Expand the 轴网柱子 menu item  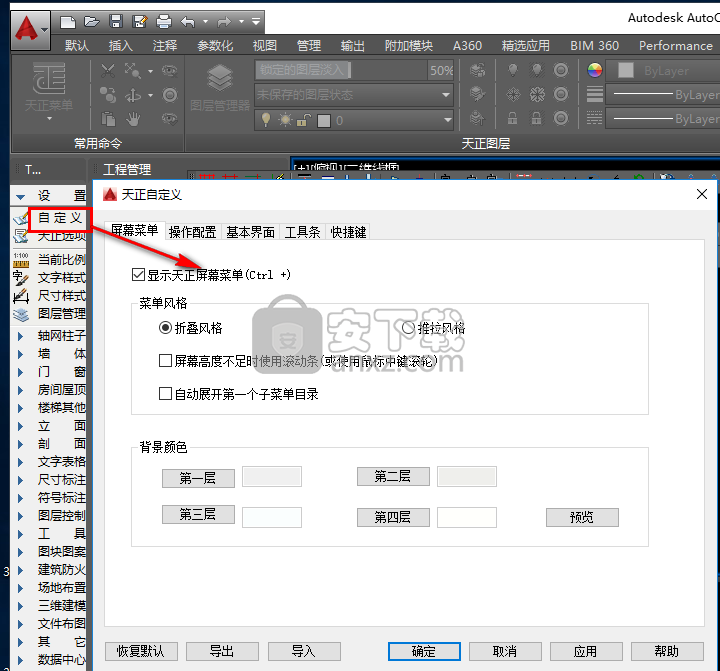[20, 336]
